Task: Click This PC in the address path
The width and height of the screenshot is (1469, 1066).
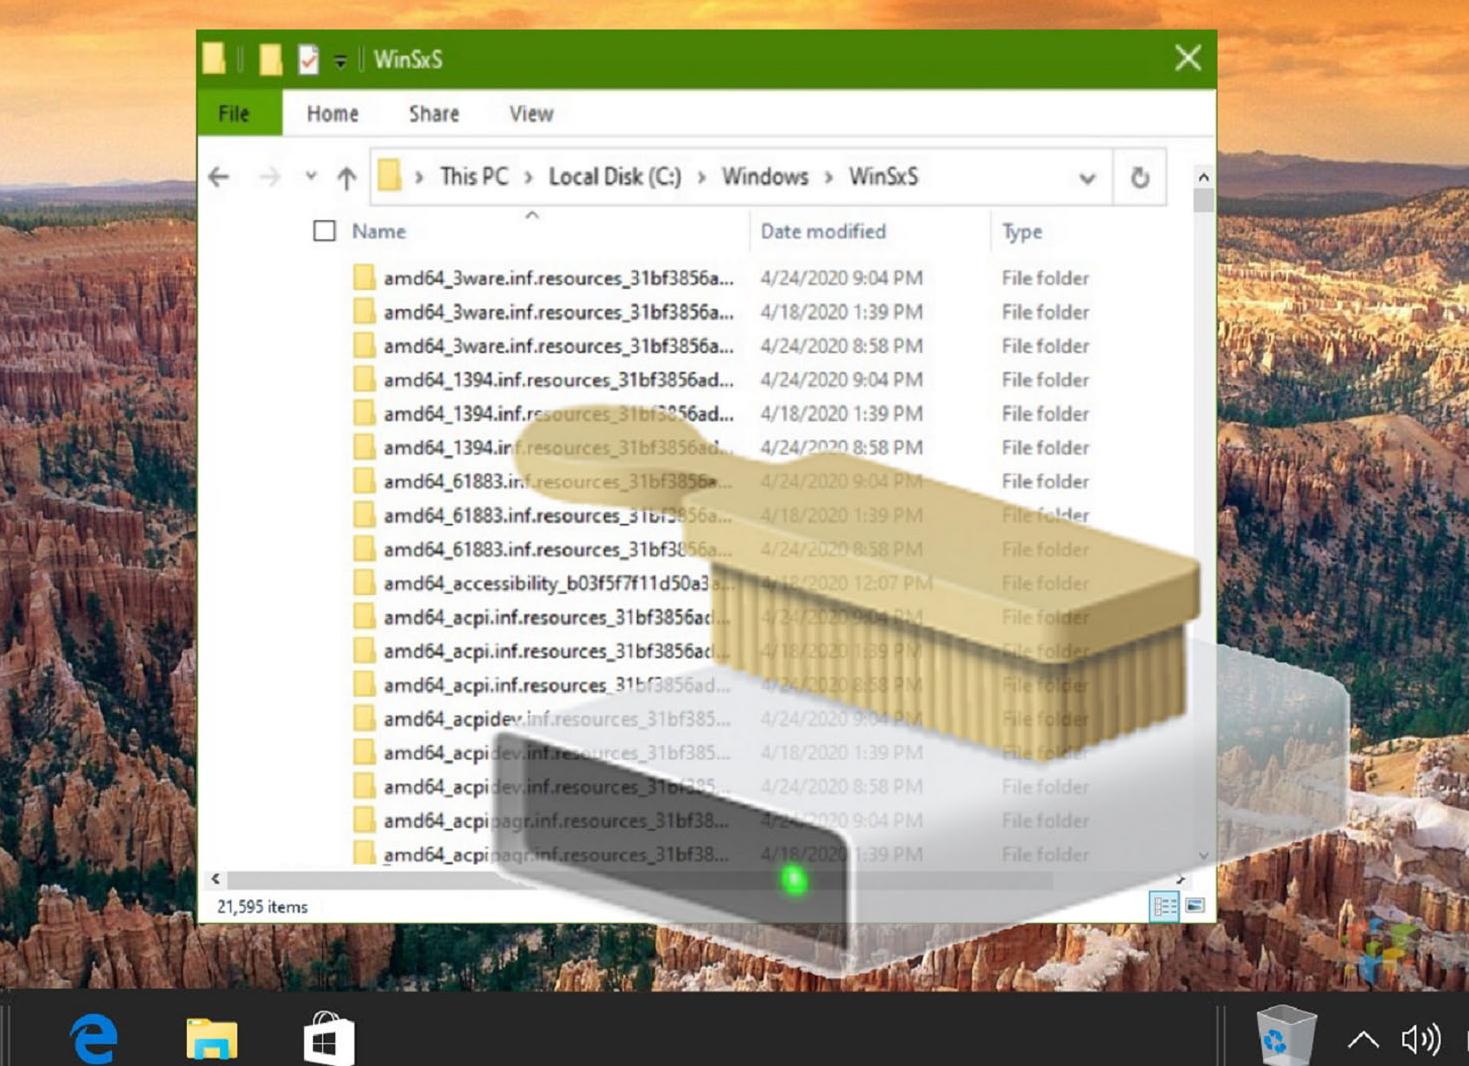Action: pos(474,177)
